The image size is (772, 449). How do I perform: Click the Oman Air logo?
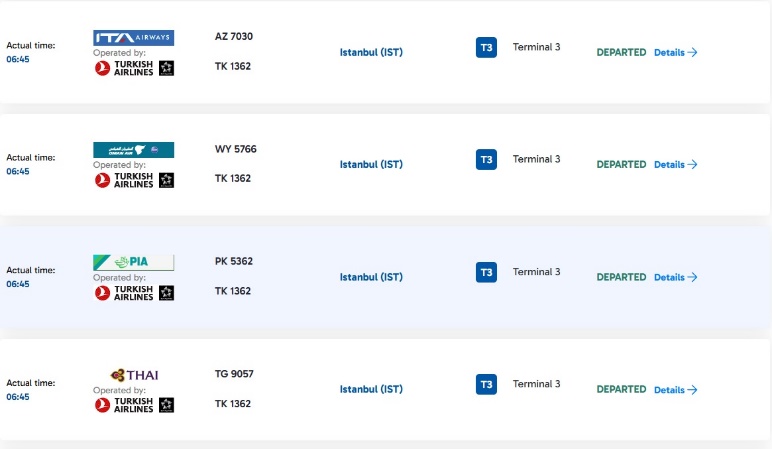pyautogui.click(x=133, y=150)
